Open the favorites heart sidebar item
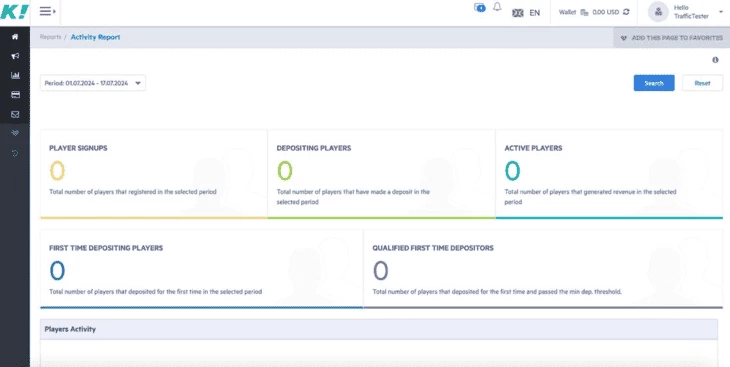The width and height of the screenshot is (730, 367). click(x=15, y=134)
